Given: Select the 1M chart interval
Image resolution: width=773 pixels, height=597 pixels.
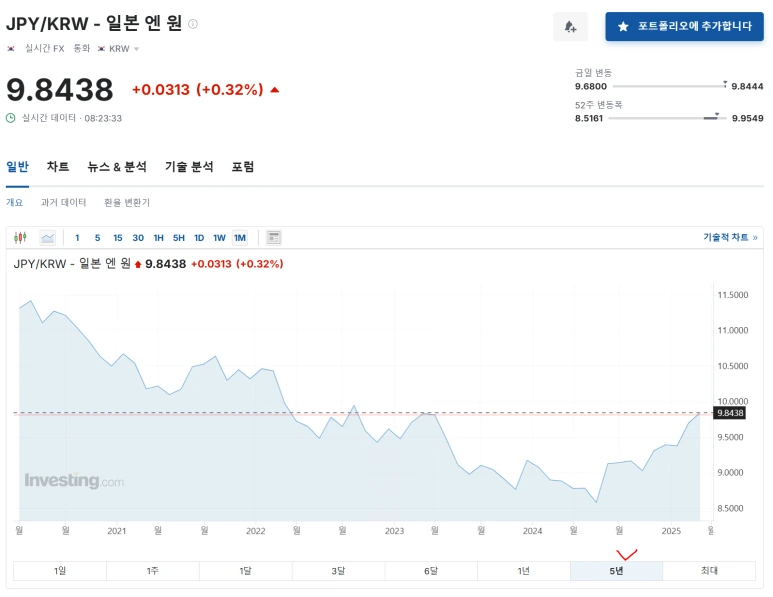Looking at the screenshot, I should [240, 238].
